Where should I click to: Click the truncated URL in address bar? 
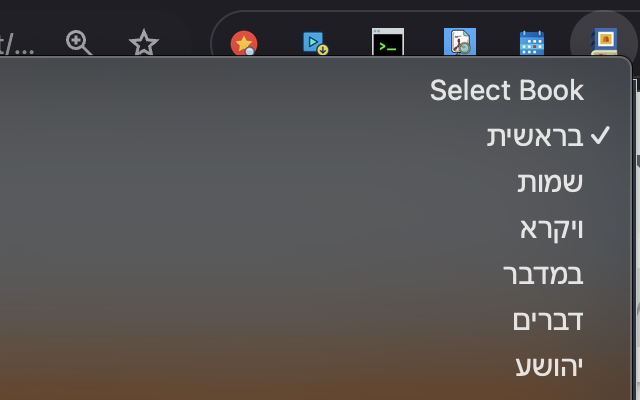click(16, 44)
